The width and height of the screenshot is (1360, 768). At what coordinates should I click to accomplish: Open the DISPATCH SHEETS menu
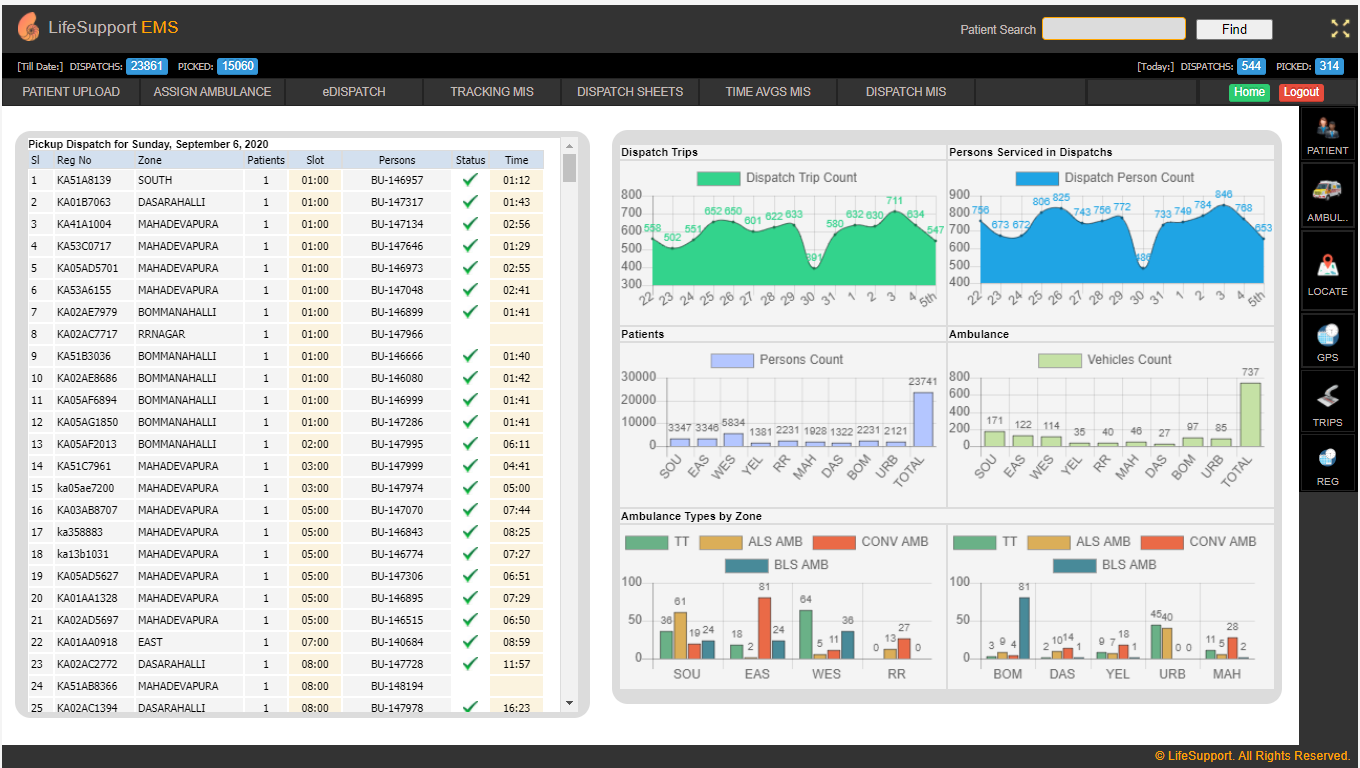[630, 91]
